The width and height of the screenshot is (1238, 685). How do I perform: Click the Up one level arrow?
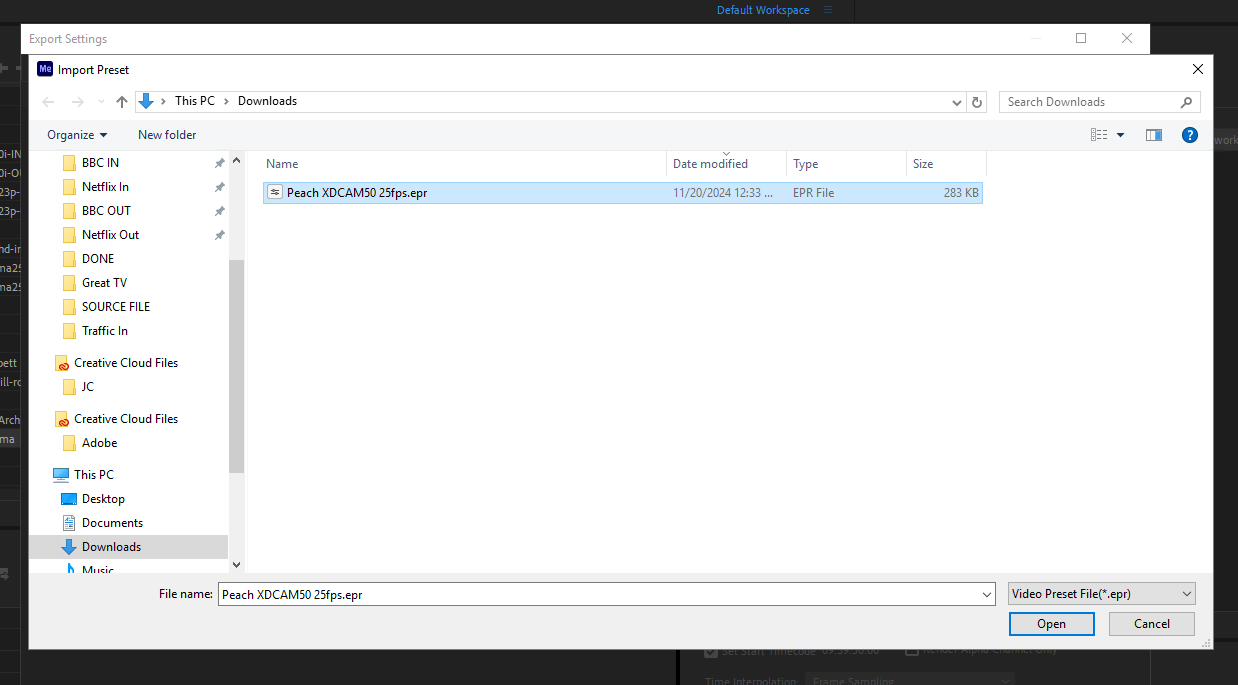[x=122, y=102]
